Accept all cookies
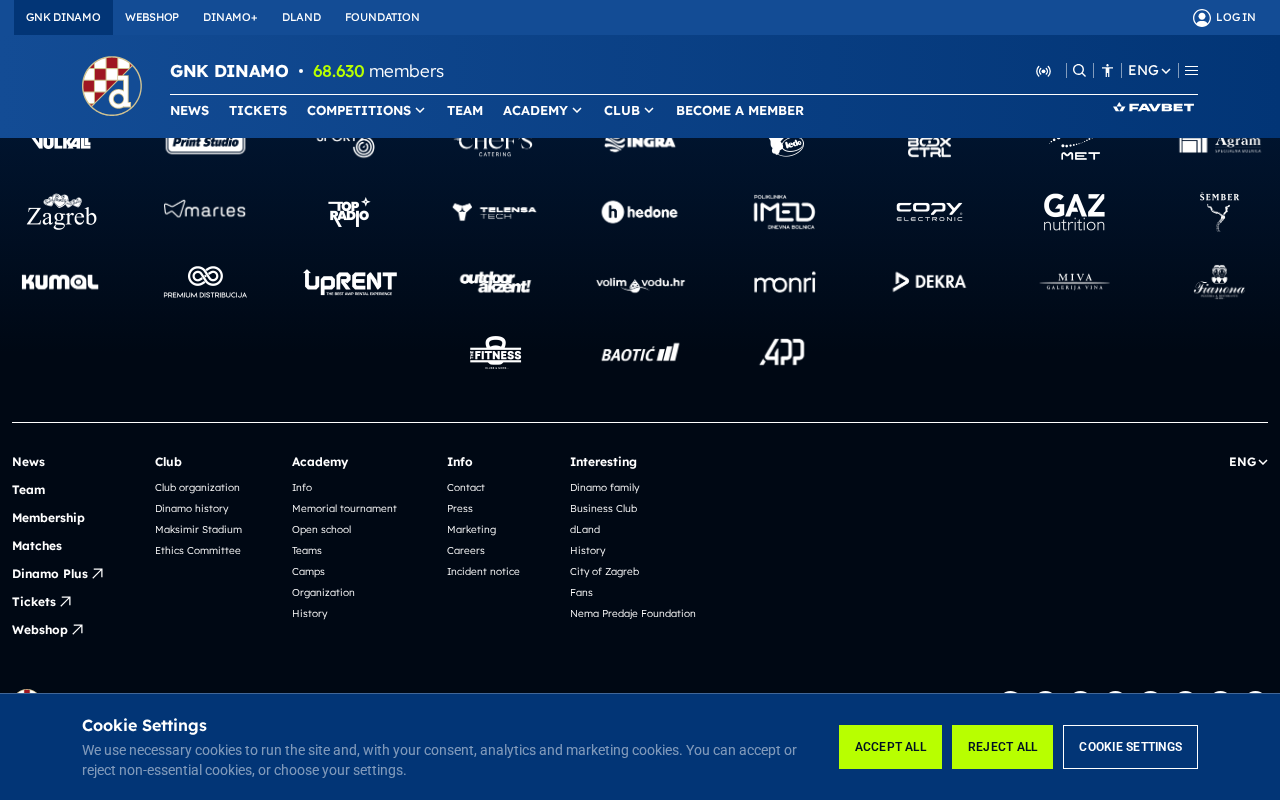Viewport: 1280px width, 800px height. (x=890, y=747)
